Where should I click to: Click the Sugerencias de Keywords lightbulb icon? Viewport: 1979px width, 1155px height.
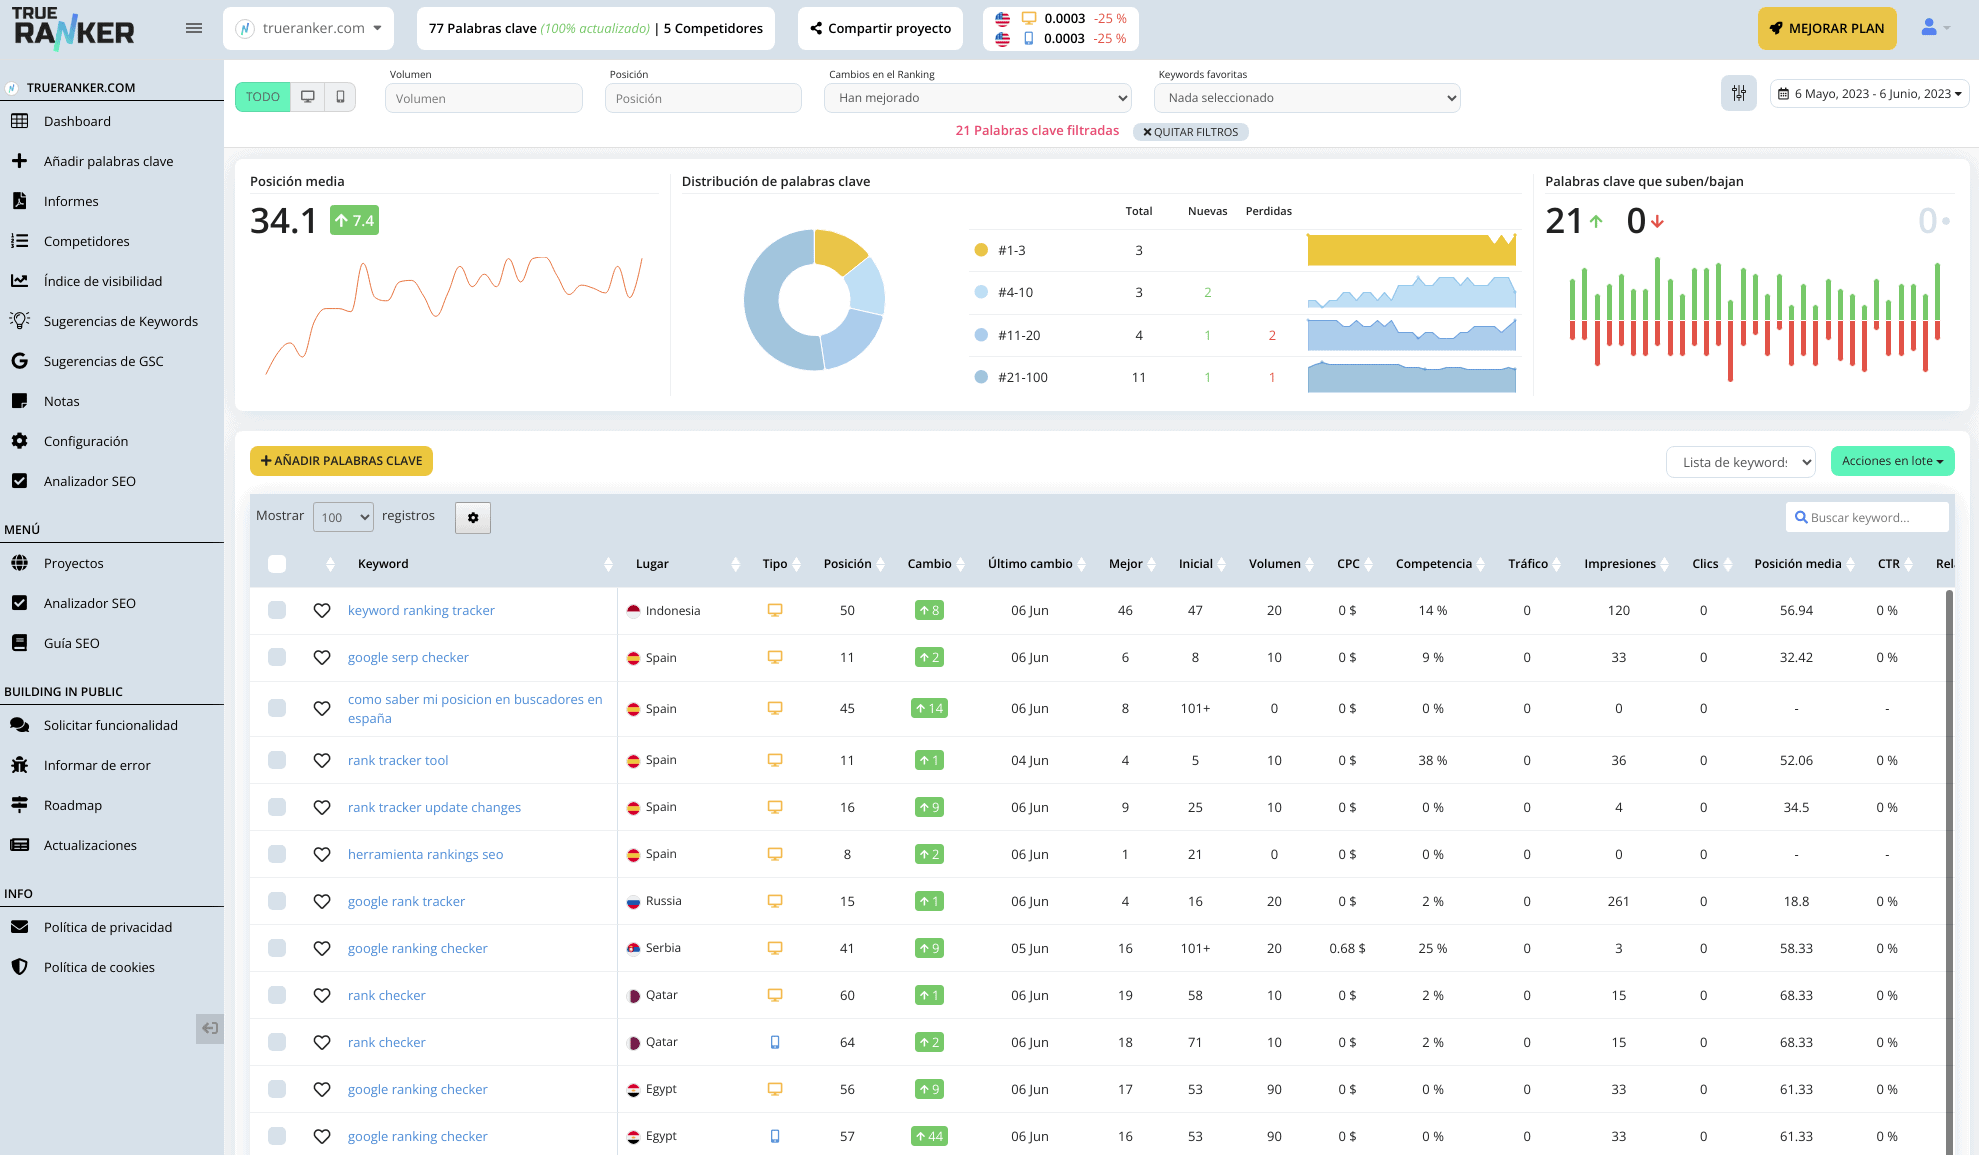tap(19, 321)
